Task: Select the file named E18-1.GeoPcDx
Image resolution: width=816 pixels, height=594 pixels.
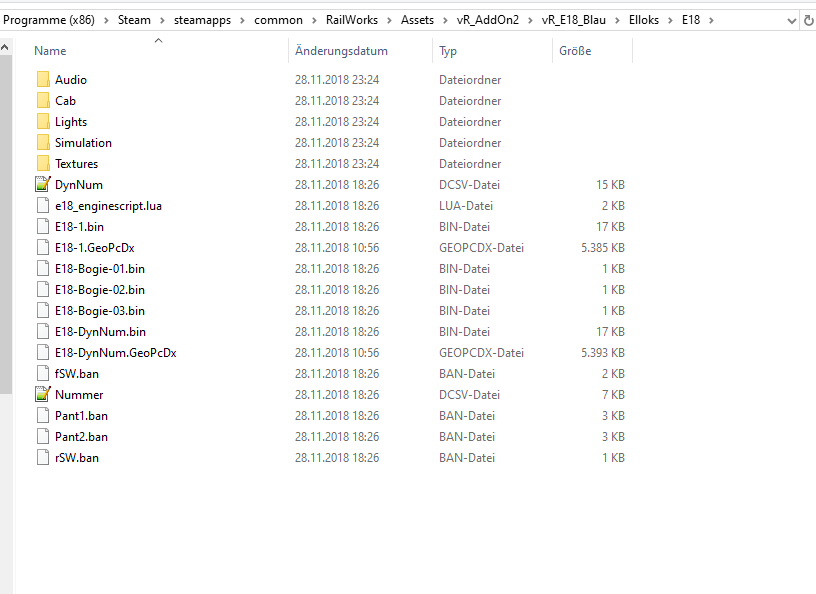Action: (95, 248)
